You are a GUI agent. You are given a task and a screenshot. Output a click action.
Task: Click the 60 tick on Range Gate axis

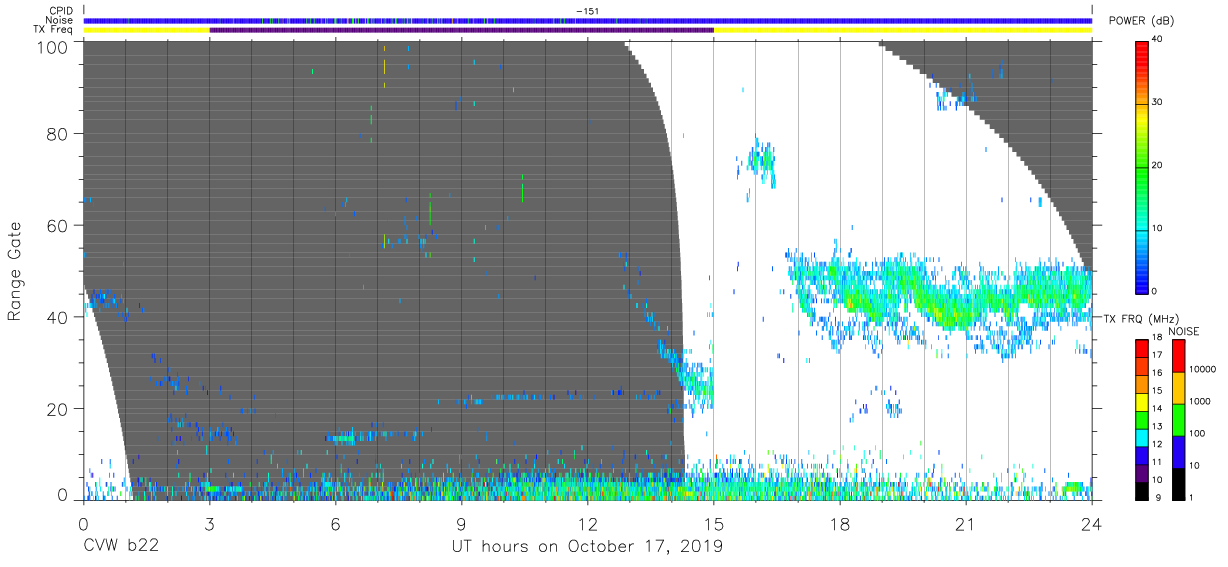coord(59,225)
